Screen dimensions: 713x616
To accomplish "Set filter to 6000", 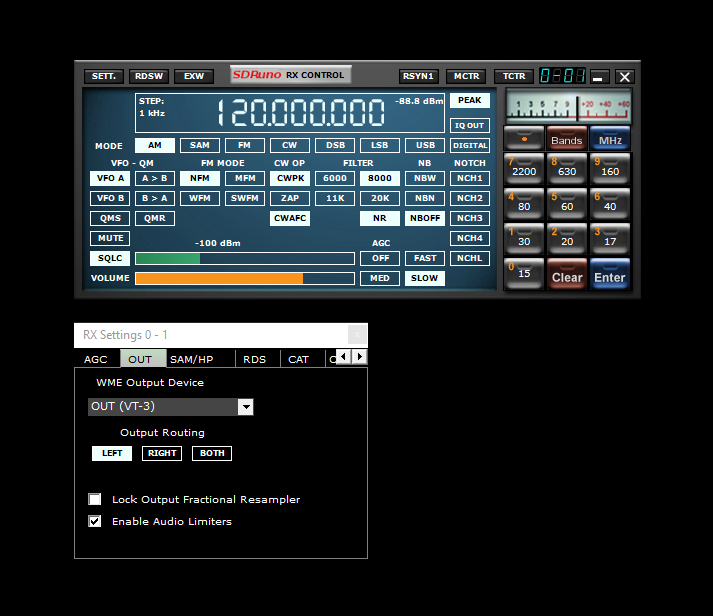I will [335, 178].
